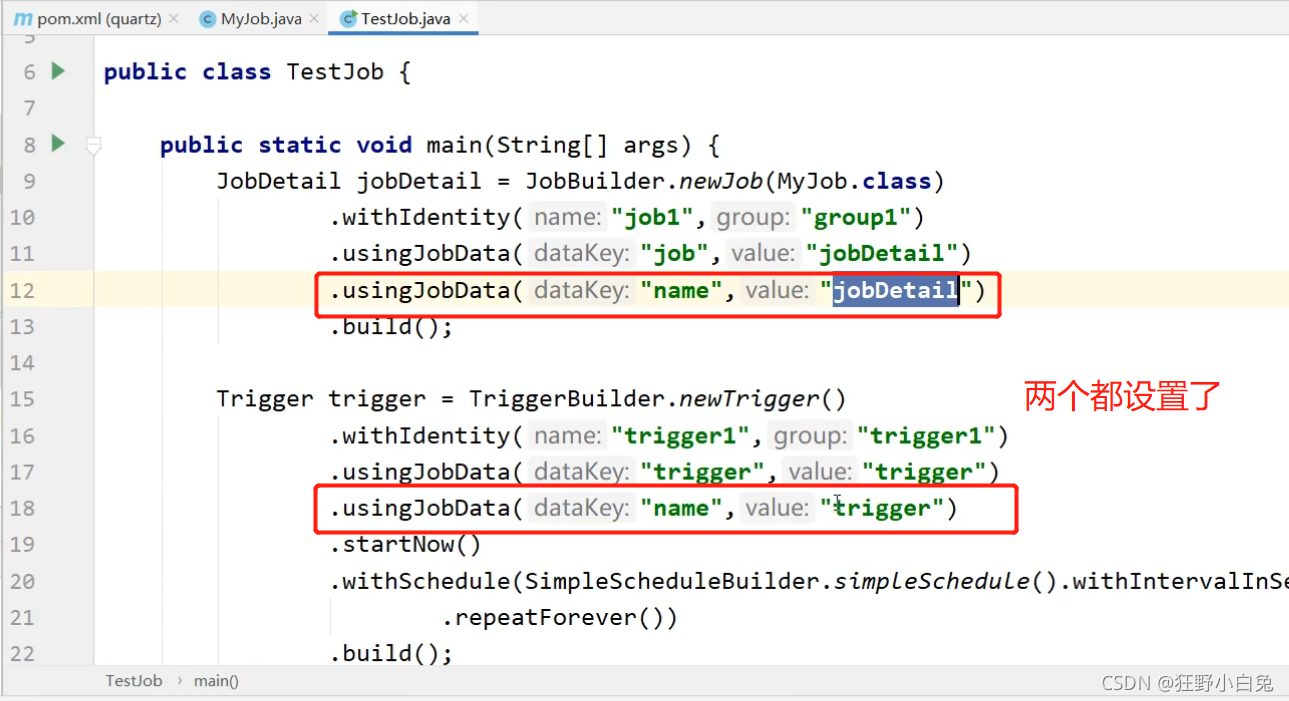Click the class icon on TestJob.java tab

click(x=348, y=18)
